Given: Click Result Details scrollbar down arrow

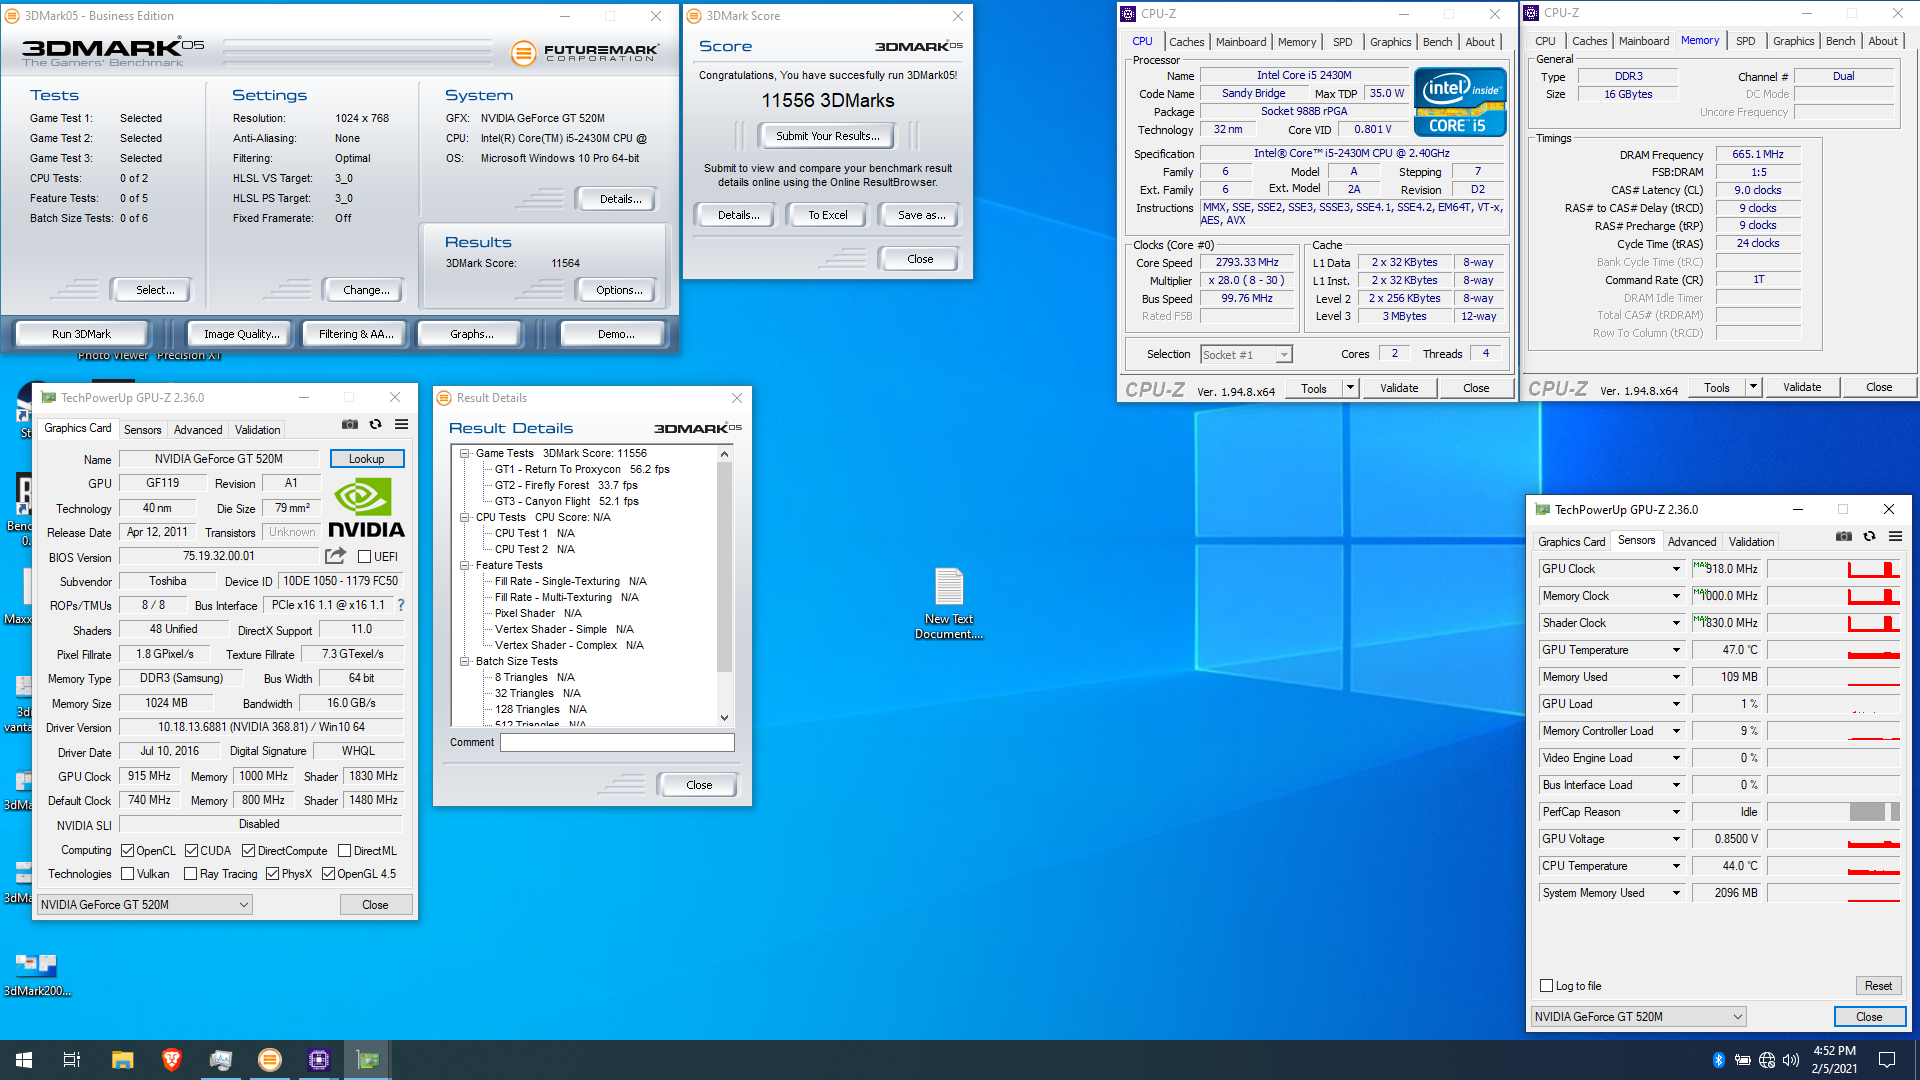Looking at the screenshot, I should (725, 718).
